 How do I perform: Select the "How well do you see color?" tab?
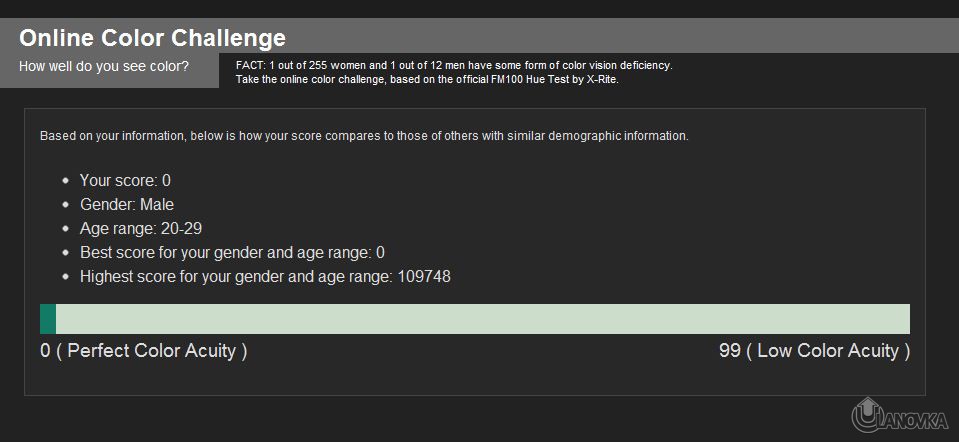(x=104, y=67)
